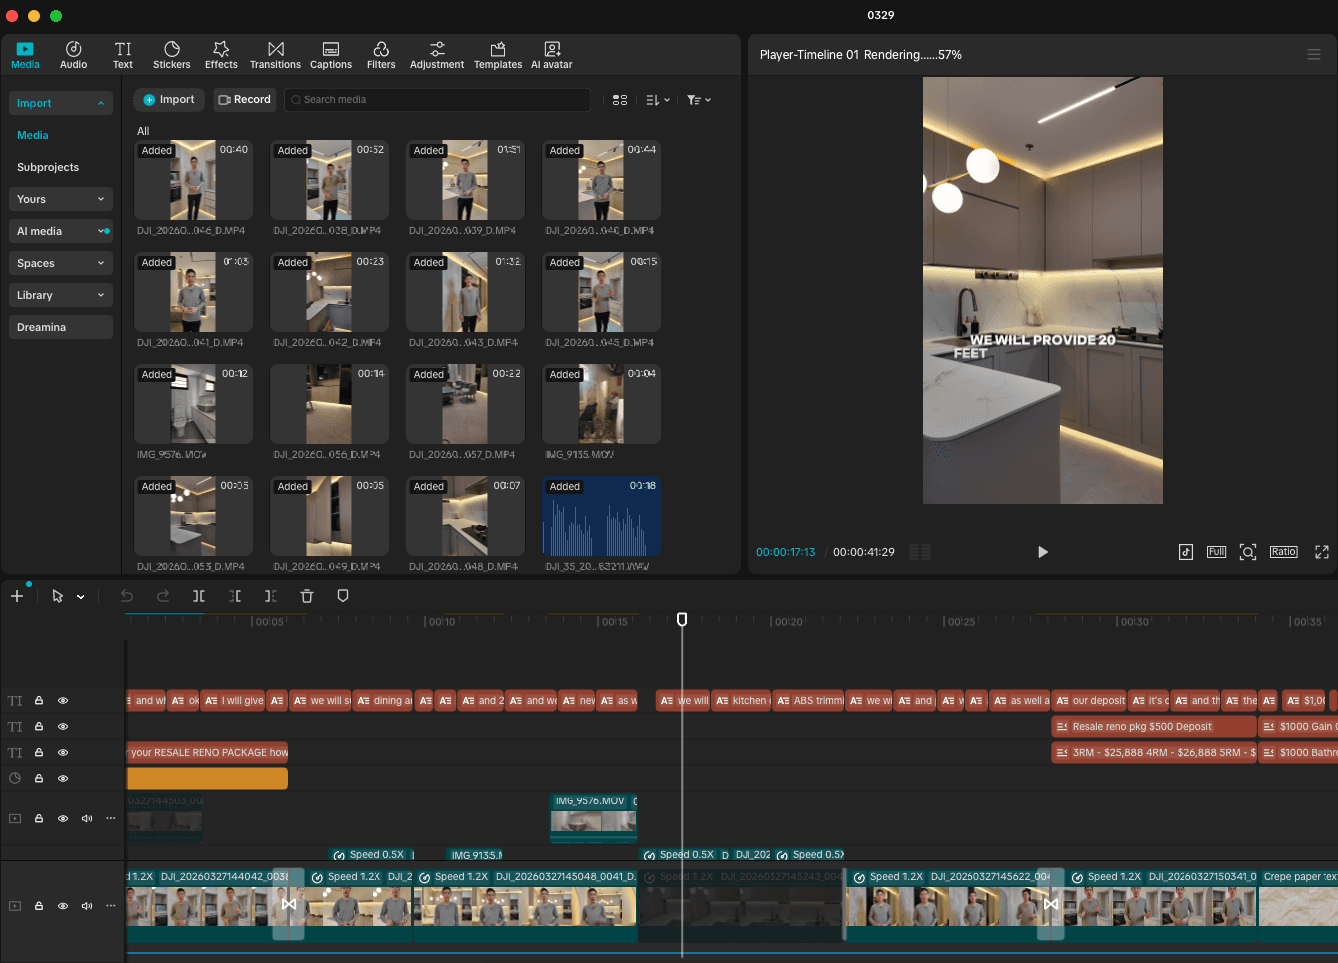Open the AI avatar tab
This screenshot has width=1338, height=963.
click(x=551, y=55)
